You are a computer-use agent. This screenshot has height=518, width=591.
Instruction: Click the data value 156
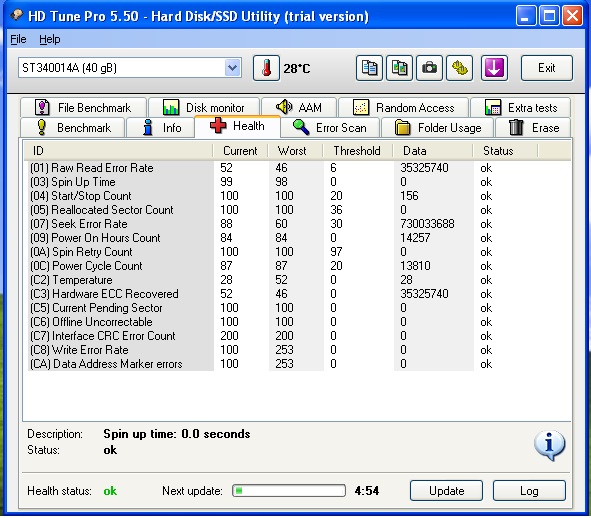409,196
